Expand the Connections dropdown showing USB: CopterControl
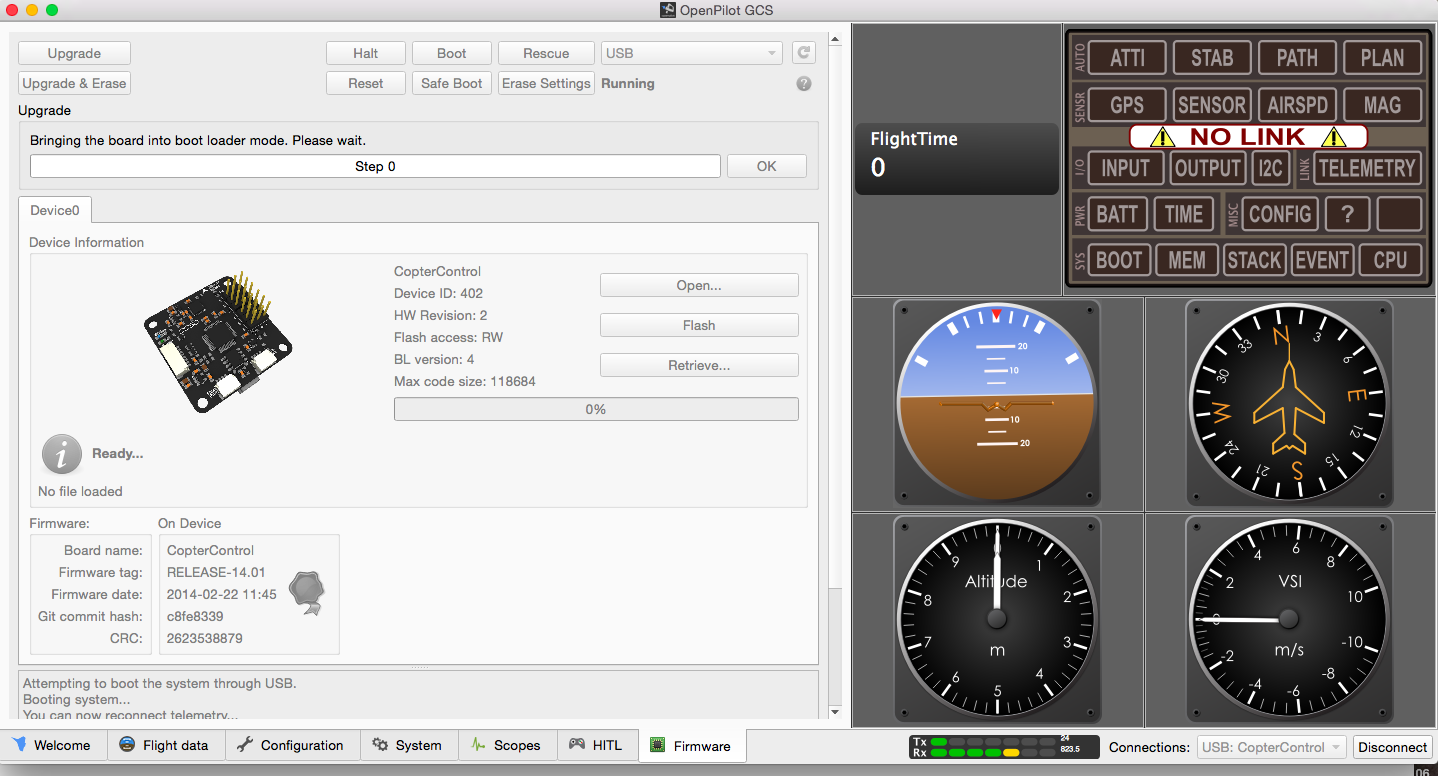The image size is (1438, 776). pos(1273,747)
